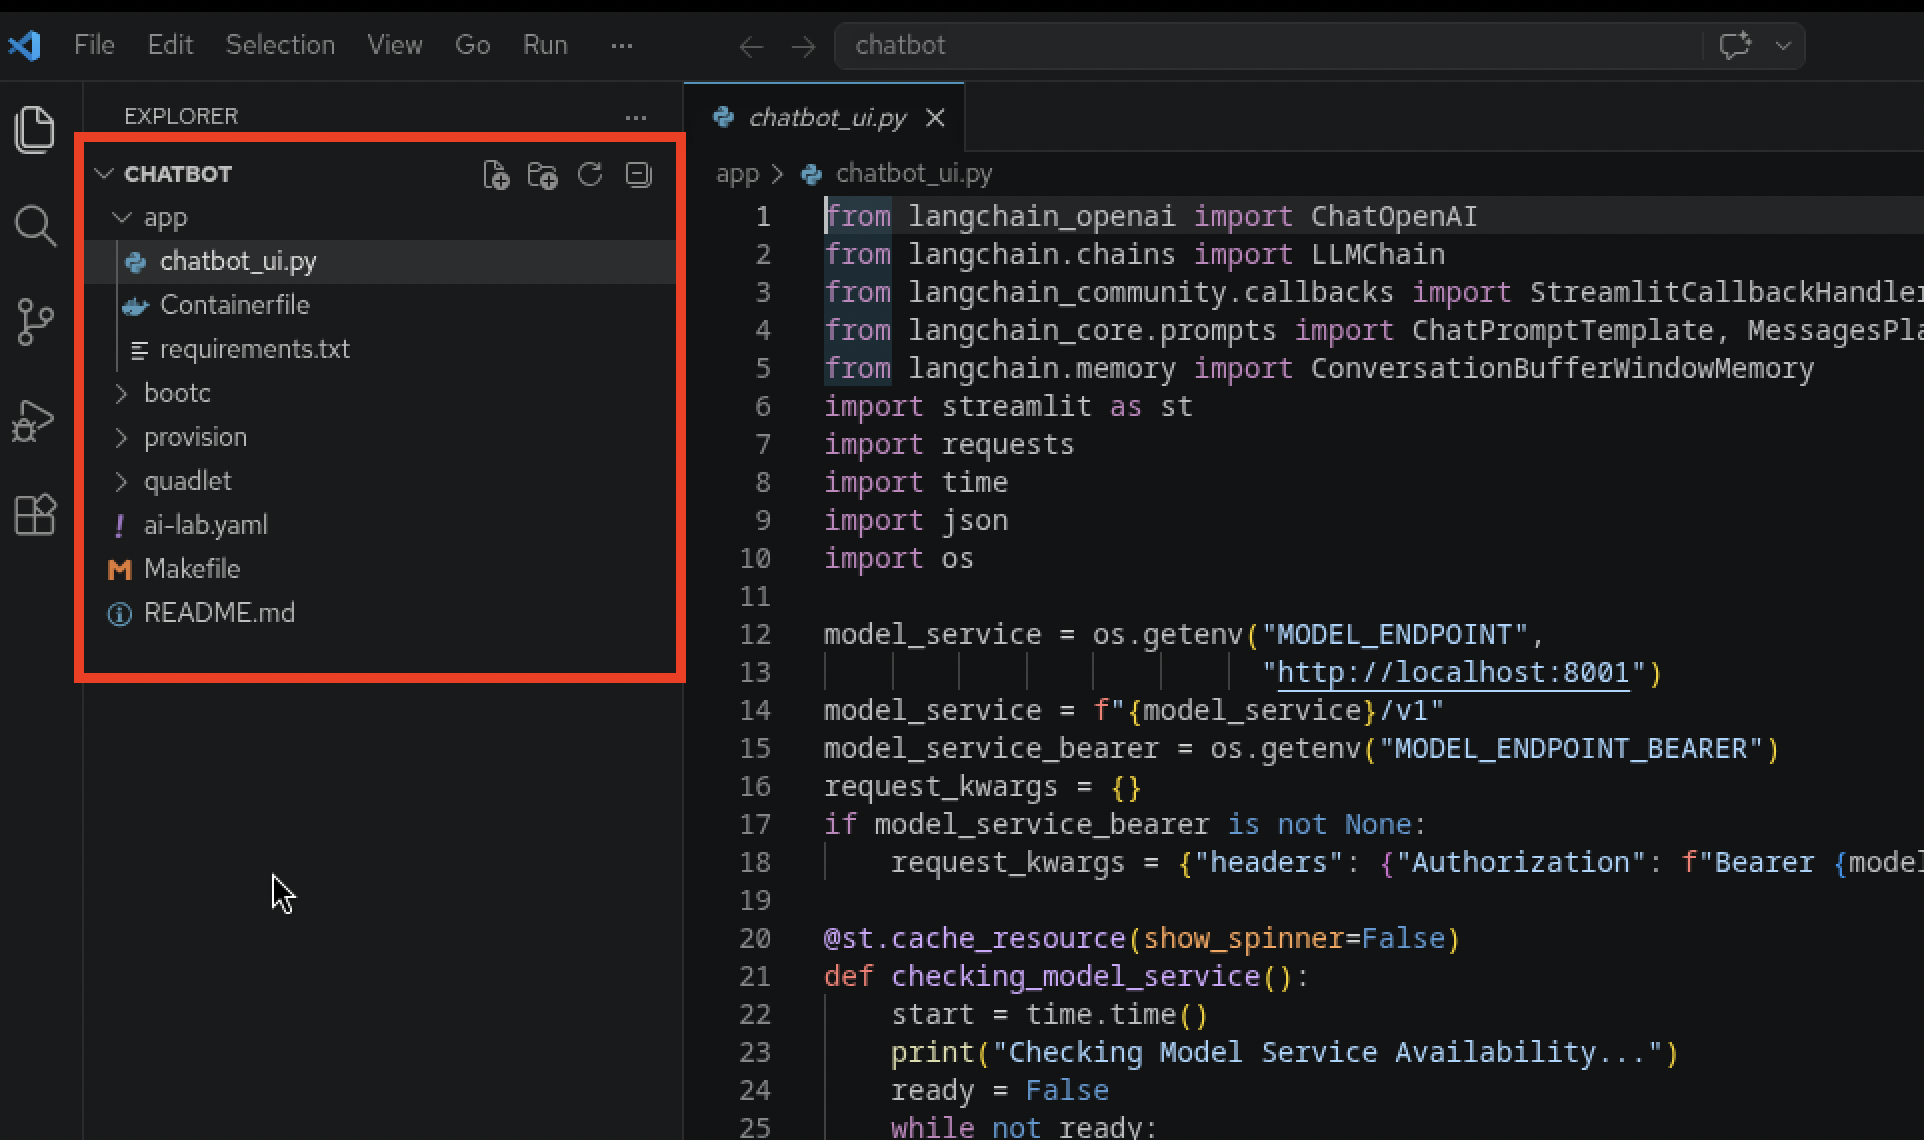Toggle the chat icon in title bar

(x=1735, y=45)
